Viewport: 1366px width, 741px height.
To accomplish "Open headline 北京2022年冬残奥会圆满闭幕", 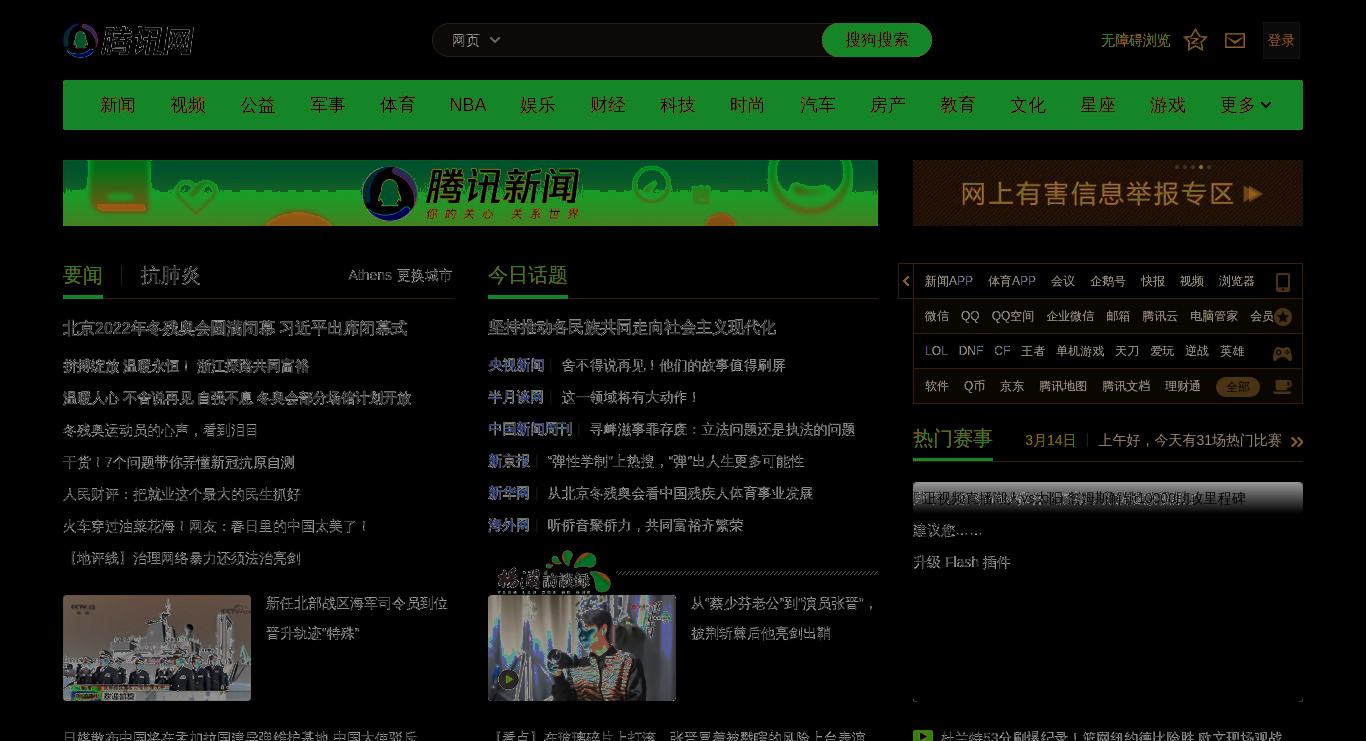I will [x=235, y=328].
